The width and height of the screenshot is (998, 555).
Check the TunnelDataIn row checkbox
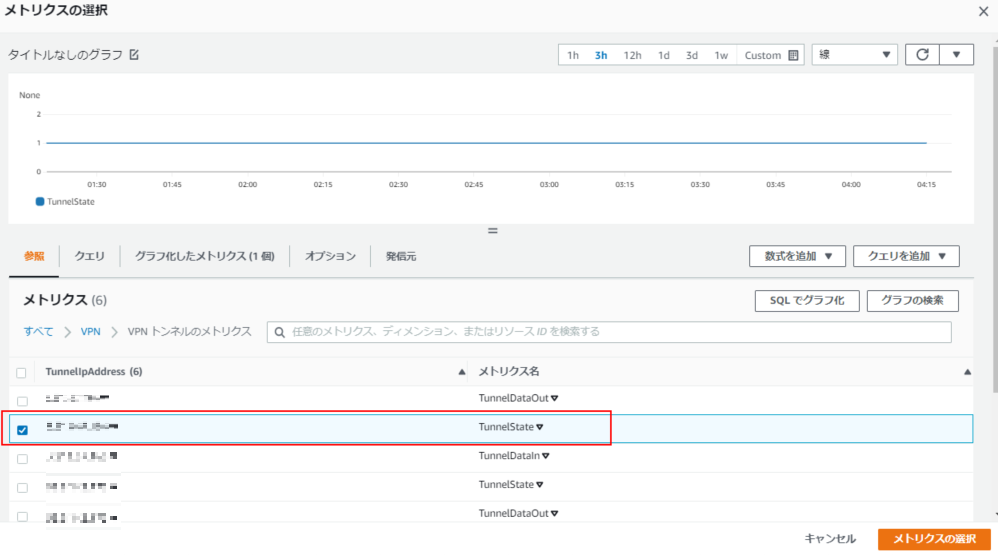point(22,459)
